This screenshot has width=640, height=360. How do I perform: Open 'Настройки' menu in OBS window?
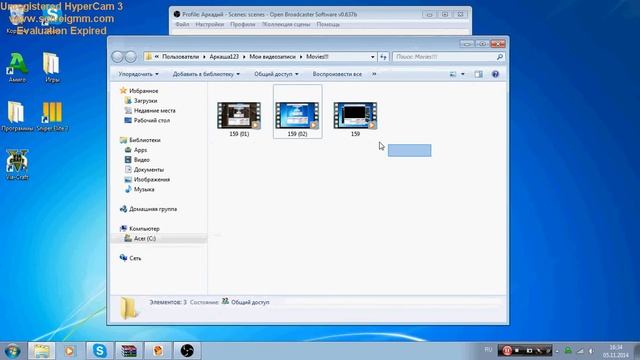point(209,24)
